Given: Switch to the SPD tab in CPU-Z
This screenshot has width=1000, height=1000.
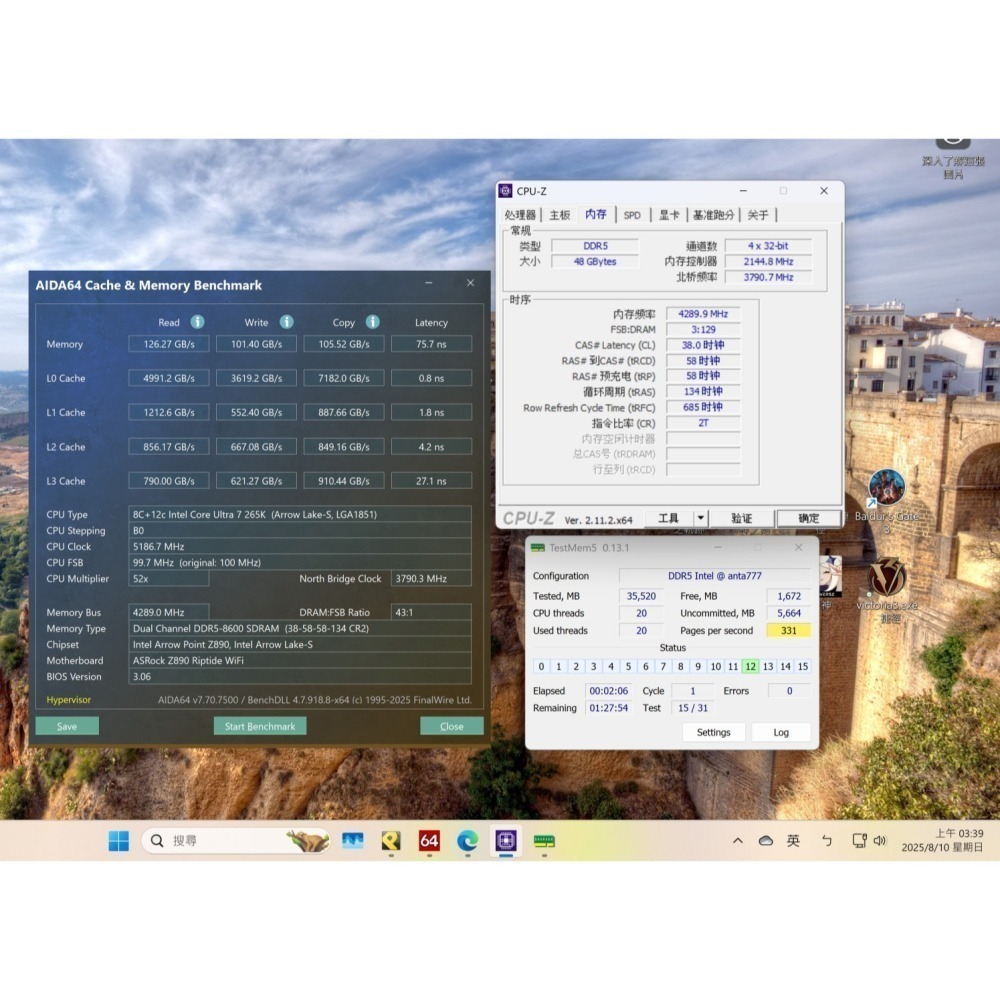Looking at the screenshot, I should pos(632,215).
